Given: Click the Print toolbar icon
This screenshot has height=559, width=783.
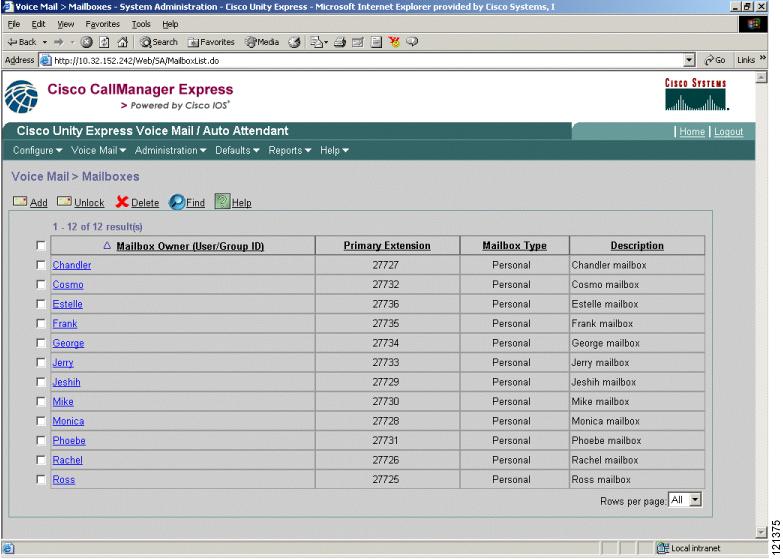Looking at the screenshot, I should pos(340,42).
